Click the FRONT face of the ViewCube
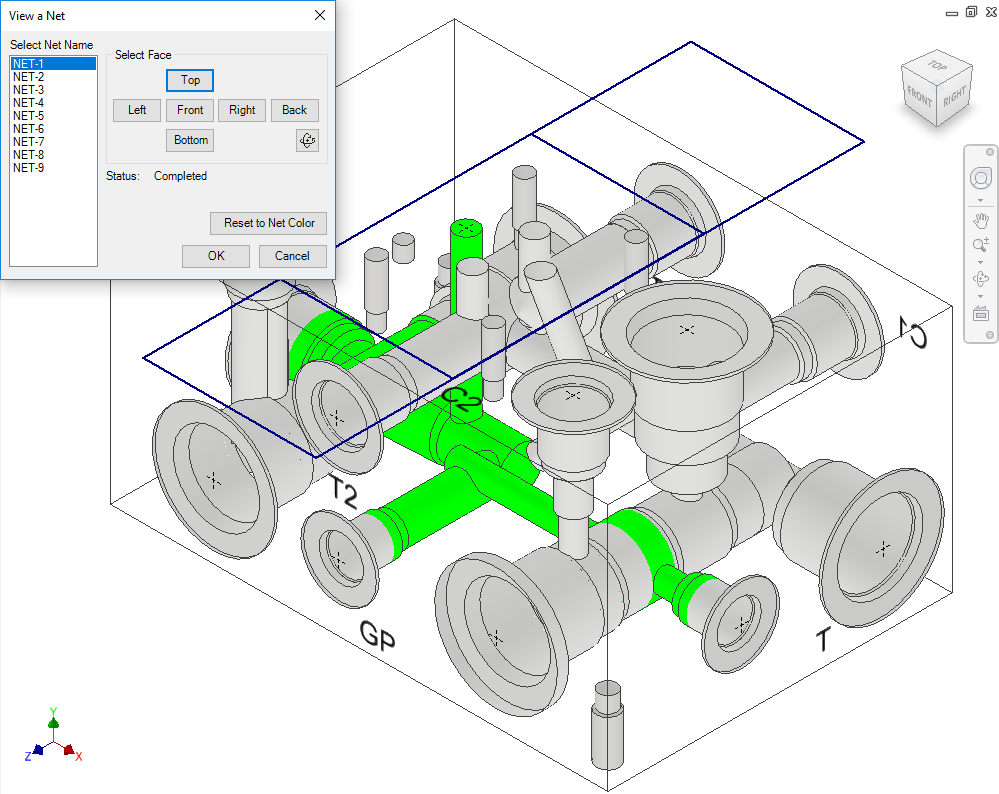 (919, 97)
